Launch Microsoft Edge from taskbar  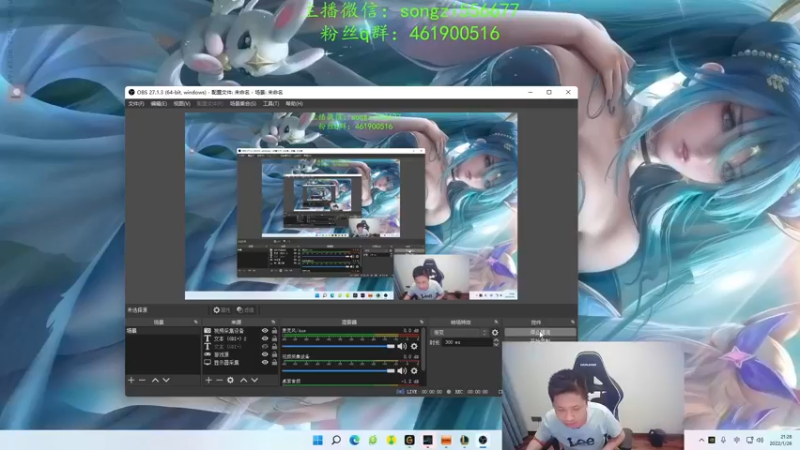click(354, 440)
